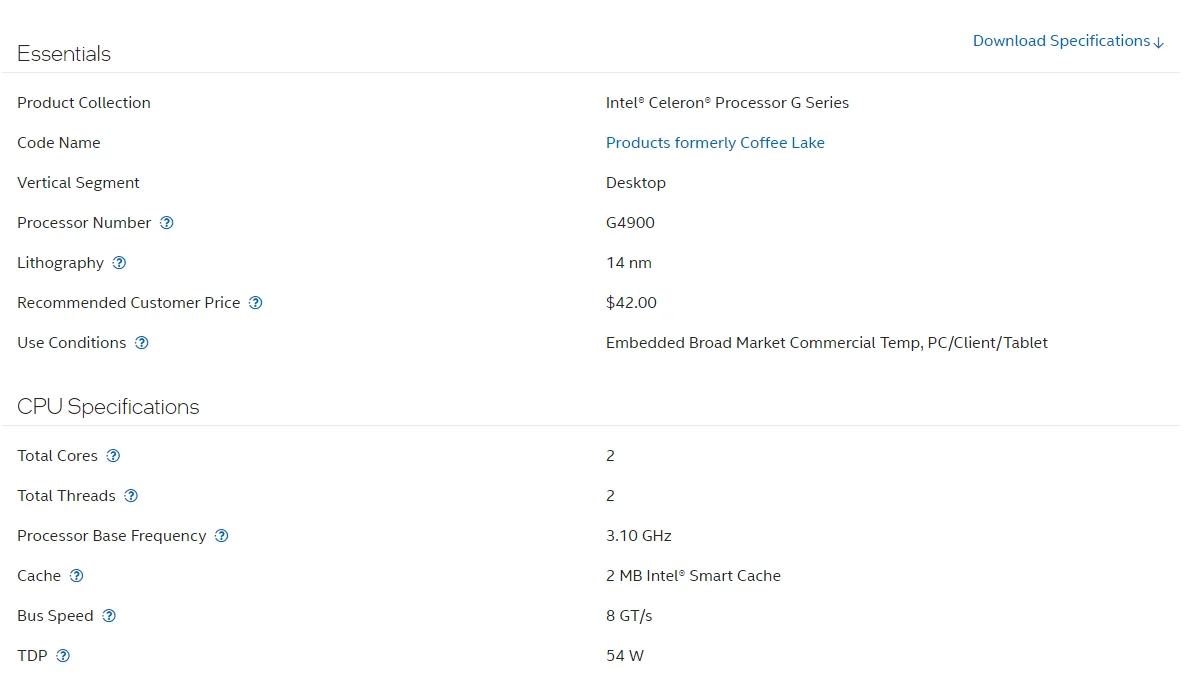Show the Use Conditions help icon info
This screenshot has width=1199, height=687.
(x=142, y=343)
